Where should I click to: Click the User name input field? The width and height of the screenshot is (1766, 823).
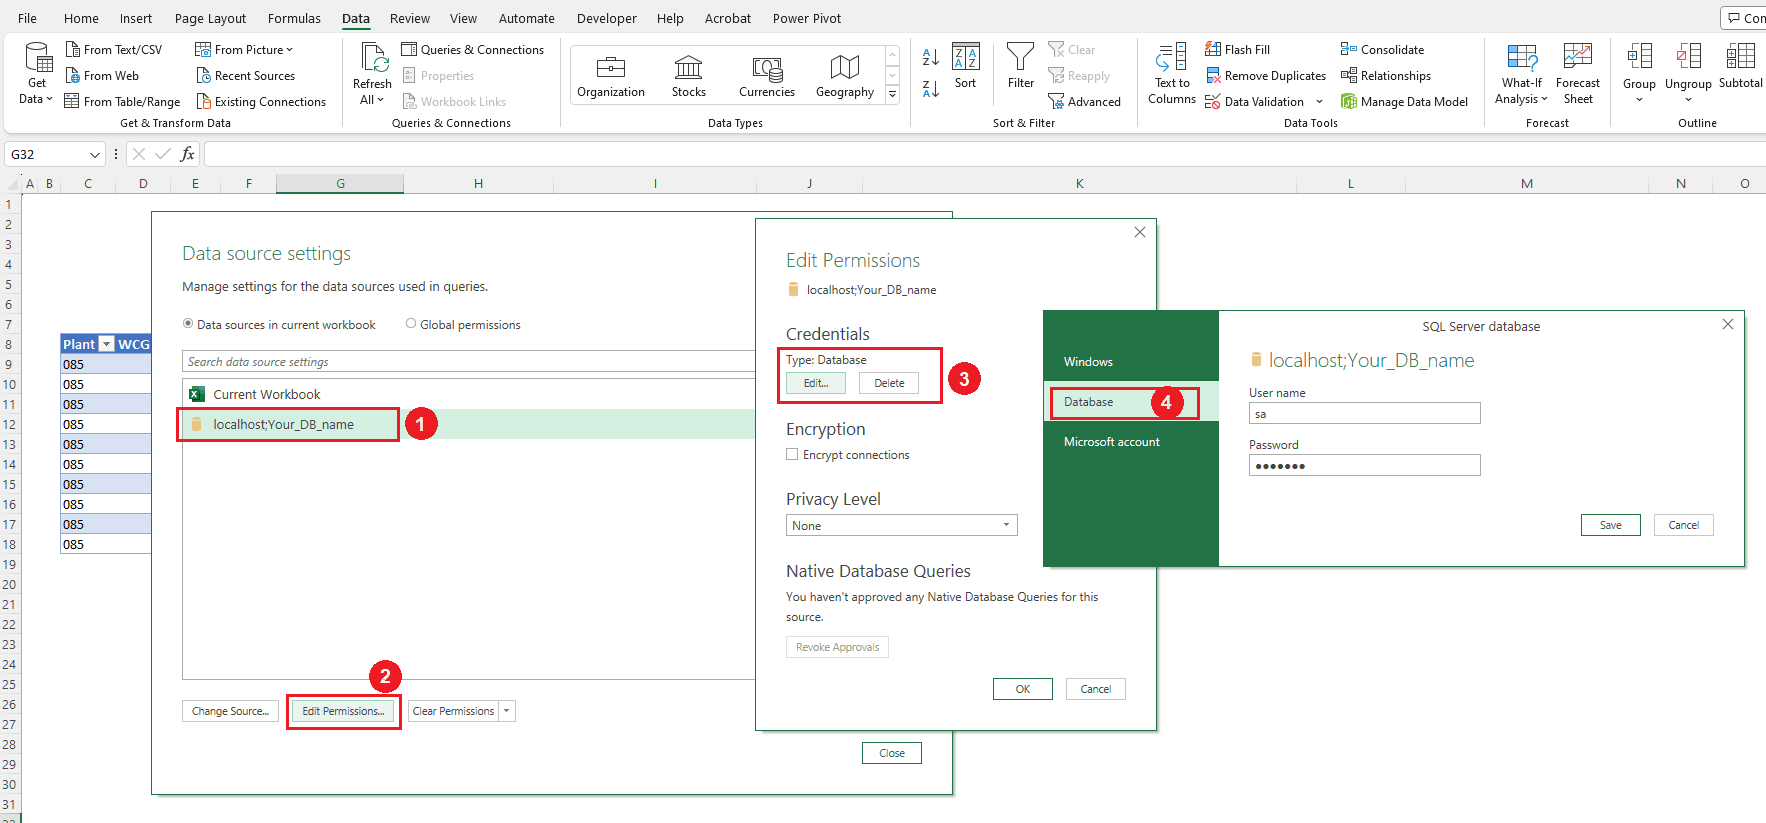(1364, 413)
